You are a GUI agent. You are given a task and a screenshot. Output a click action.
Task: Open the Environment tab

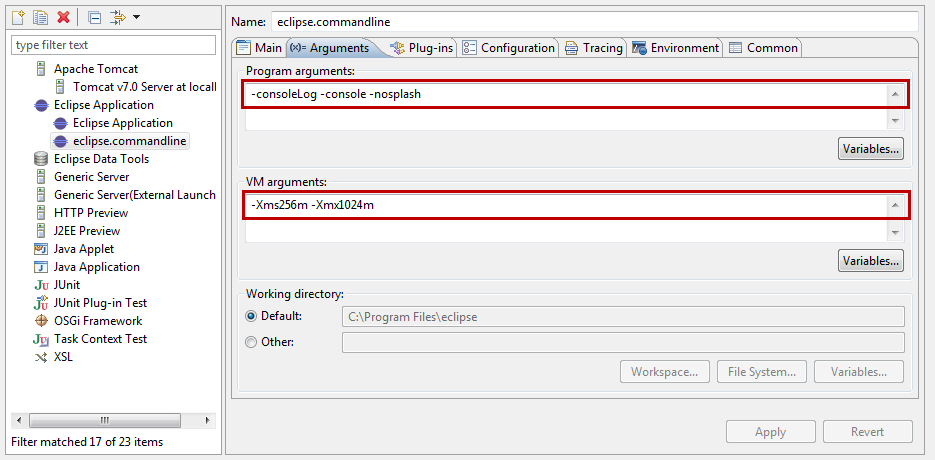tap(676, 48)
